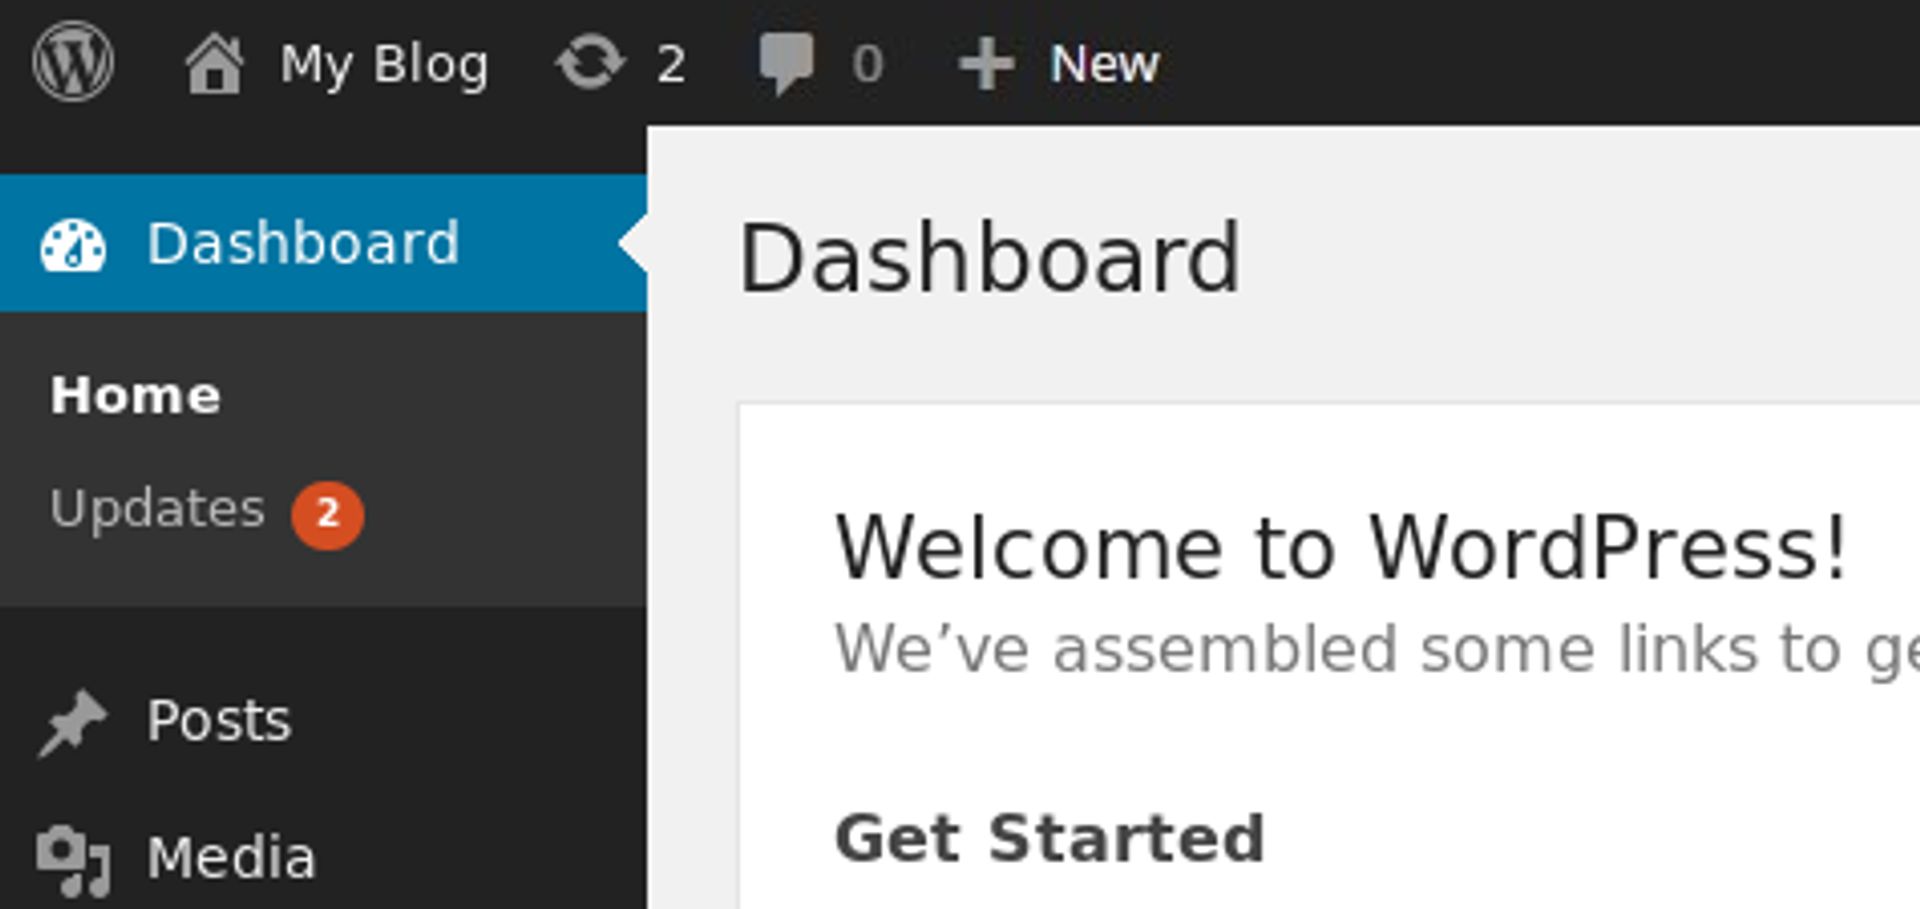Screen dimensions: 1920x909
Task: Open the Media menu
Action: tap(231, 858)
